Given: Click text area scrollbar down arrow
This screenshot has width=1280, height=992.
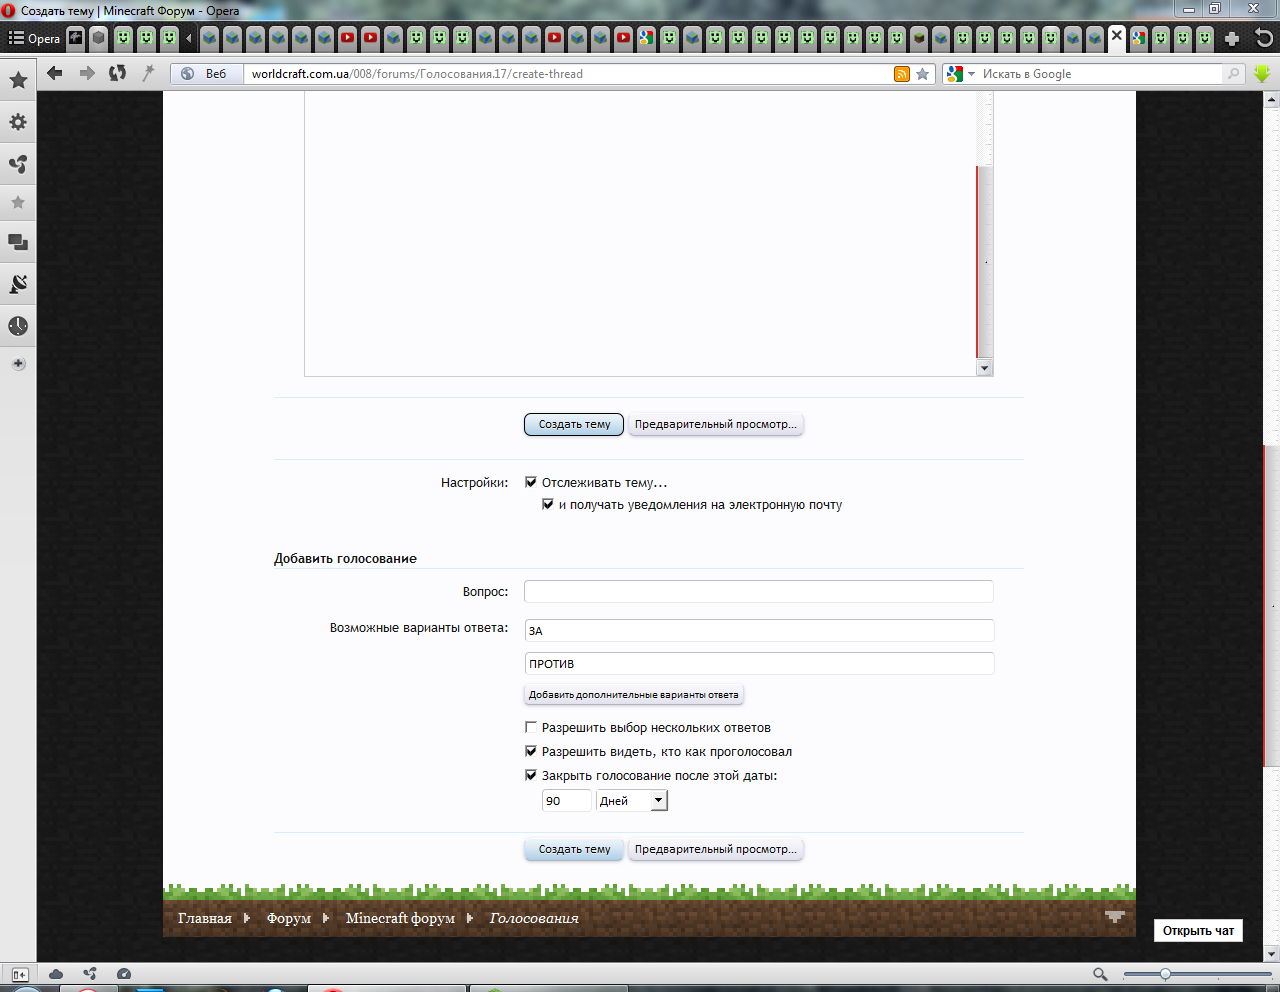Looking at the screenshot, I should [x=984, y=368].
